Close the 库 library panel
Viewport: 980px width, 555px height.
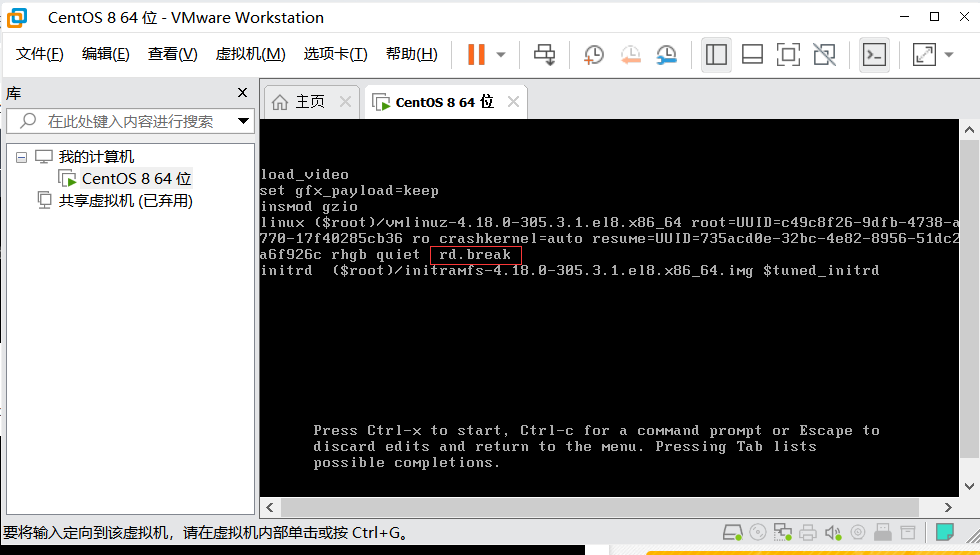[242, 92]
